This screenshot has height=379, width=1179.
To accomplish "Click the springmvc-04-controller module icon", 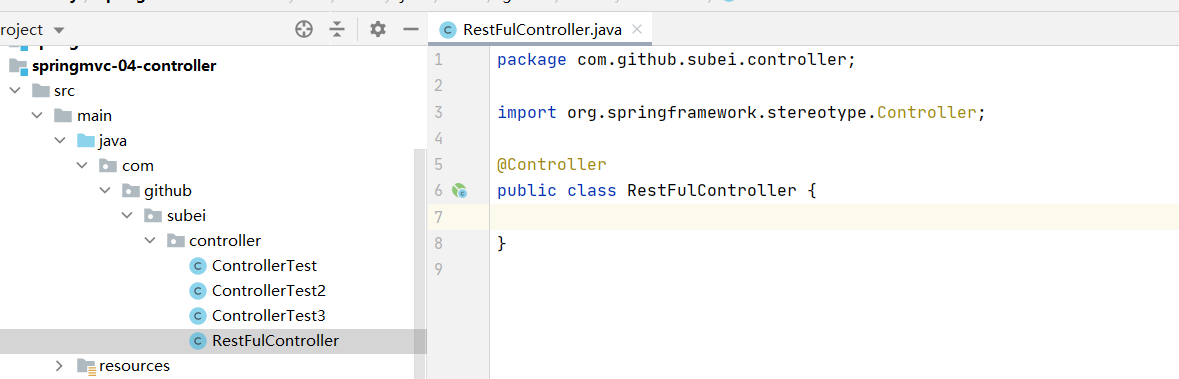I will 18,66.
